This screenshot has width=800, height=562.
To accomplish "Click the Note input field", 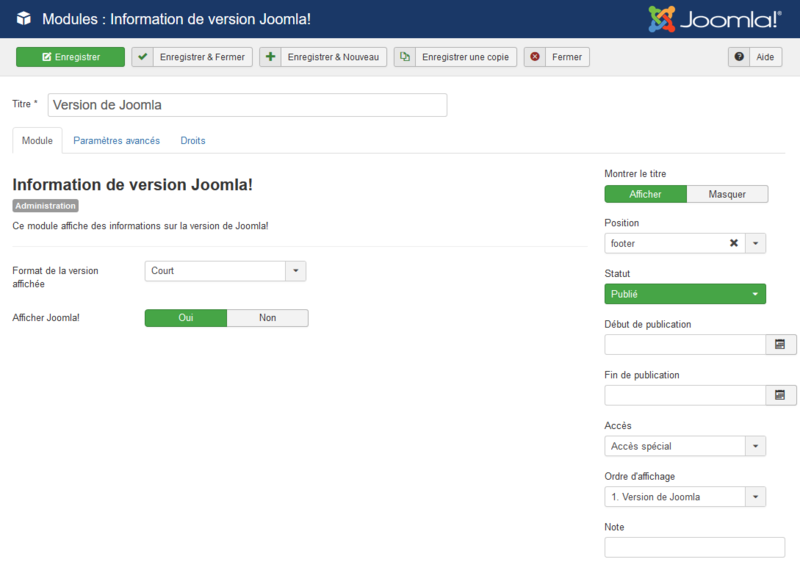I will (694, 547).
